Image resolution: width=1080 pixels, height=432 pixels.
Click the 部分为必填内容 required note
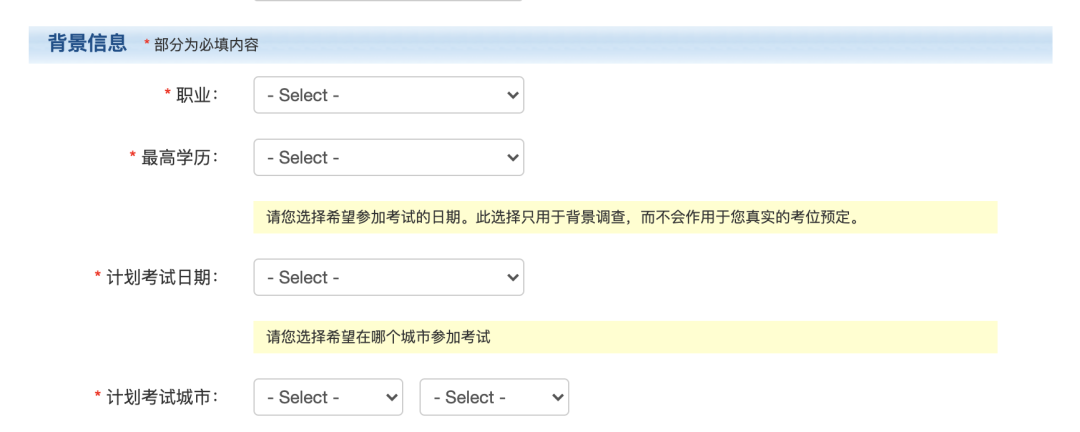pos(206,45)
